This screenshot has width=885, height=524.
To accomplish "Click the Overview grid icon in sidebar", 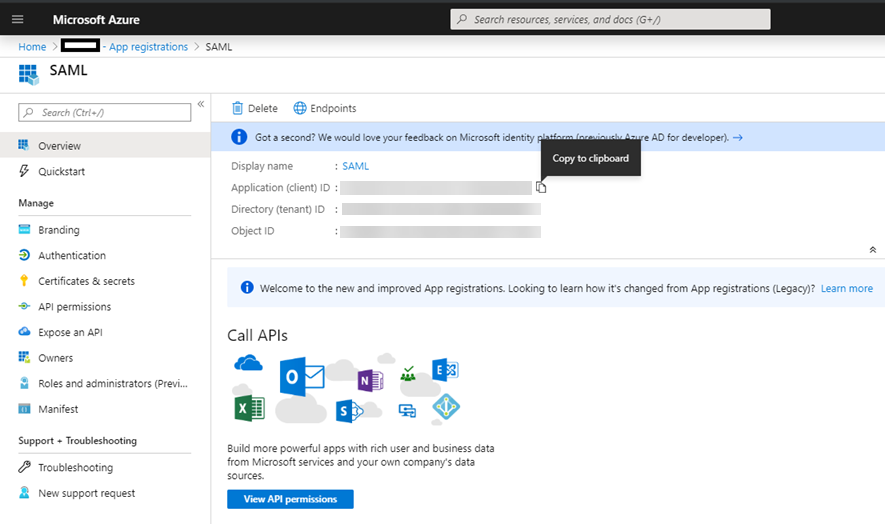I will coord(23,145).
